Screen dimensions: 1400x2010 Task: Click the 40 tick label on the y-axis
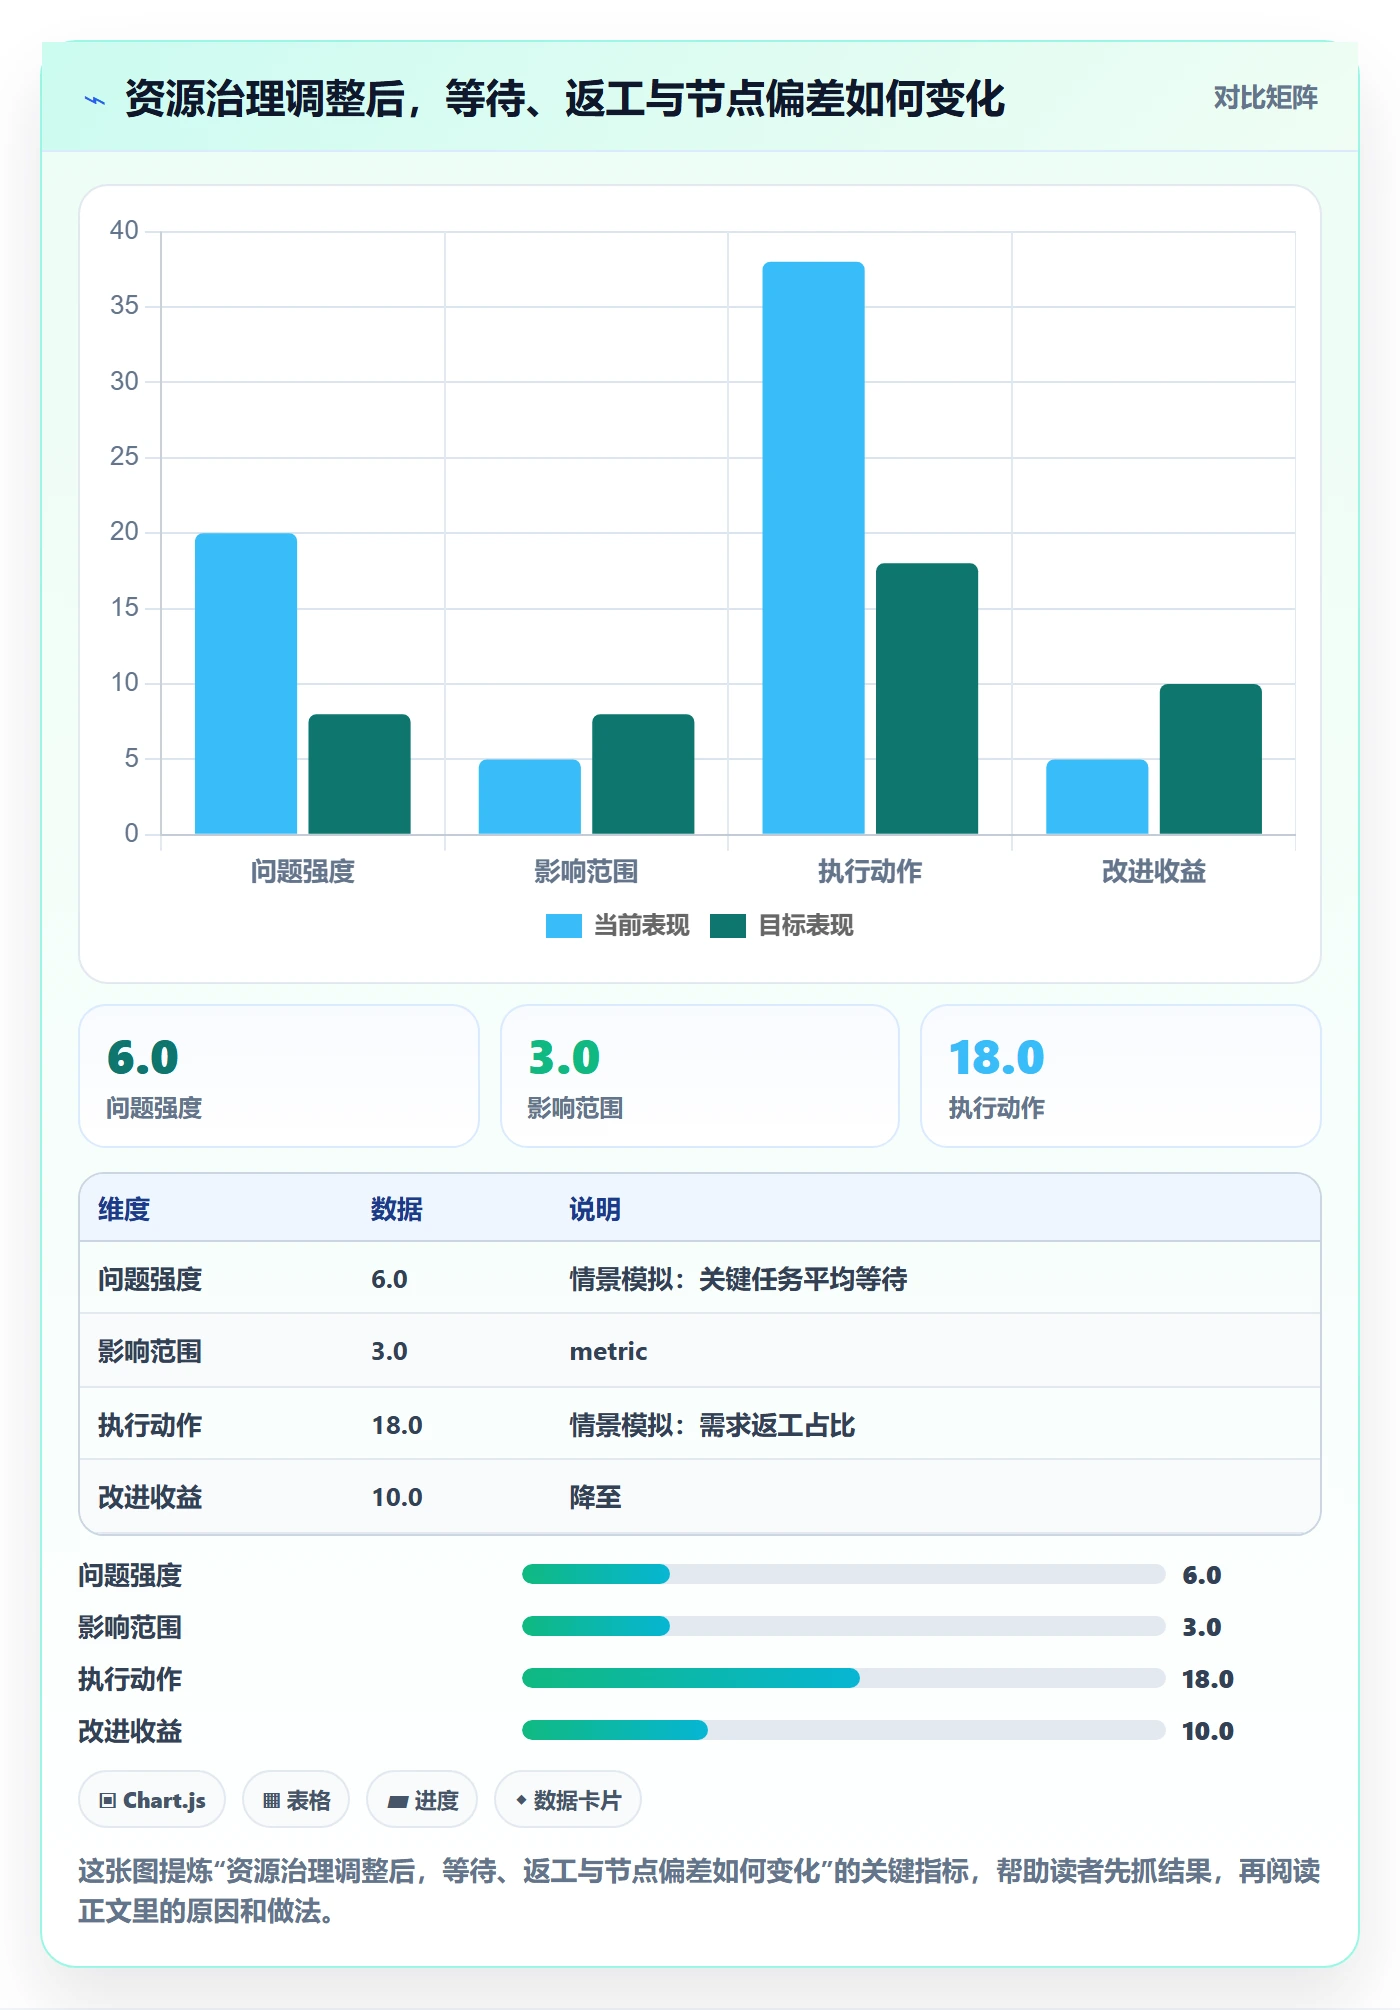124,231
